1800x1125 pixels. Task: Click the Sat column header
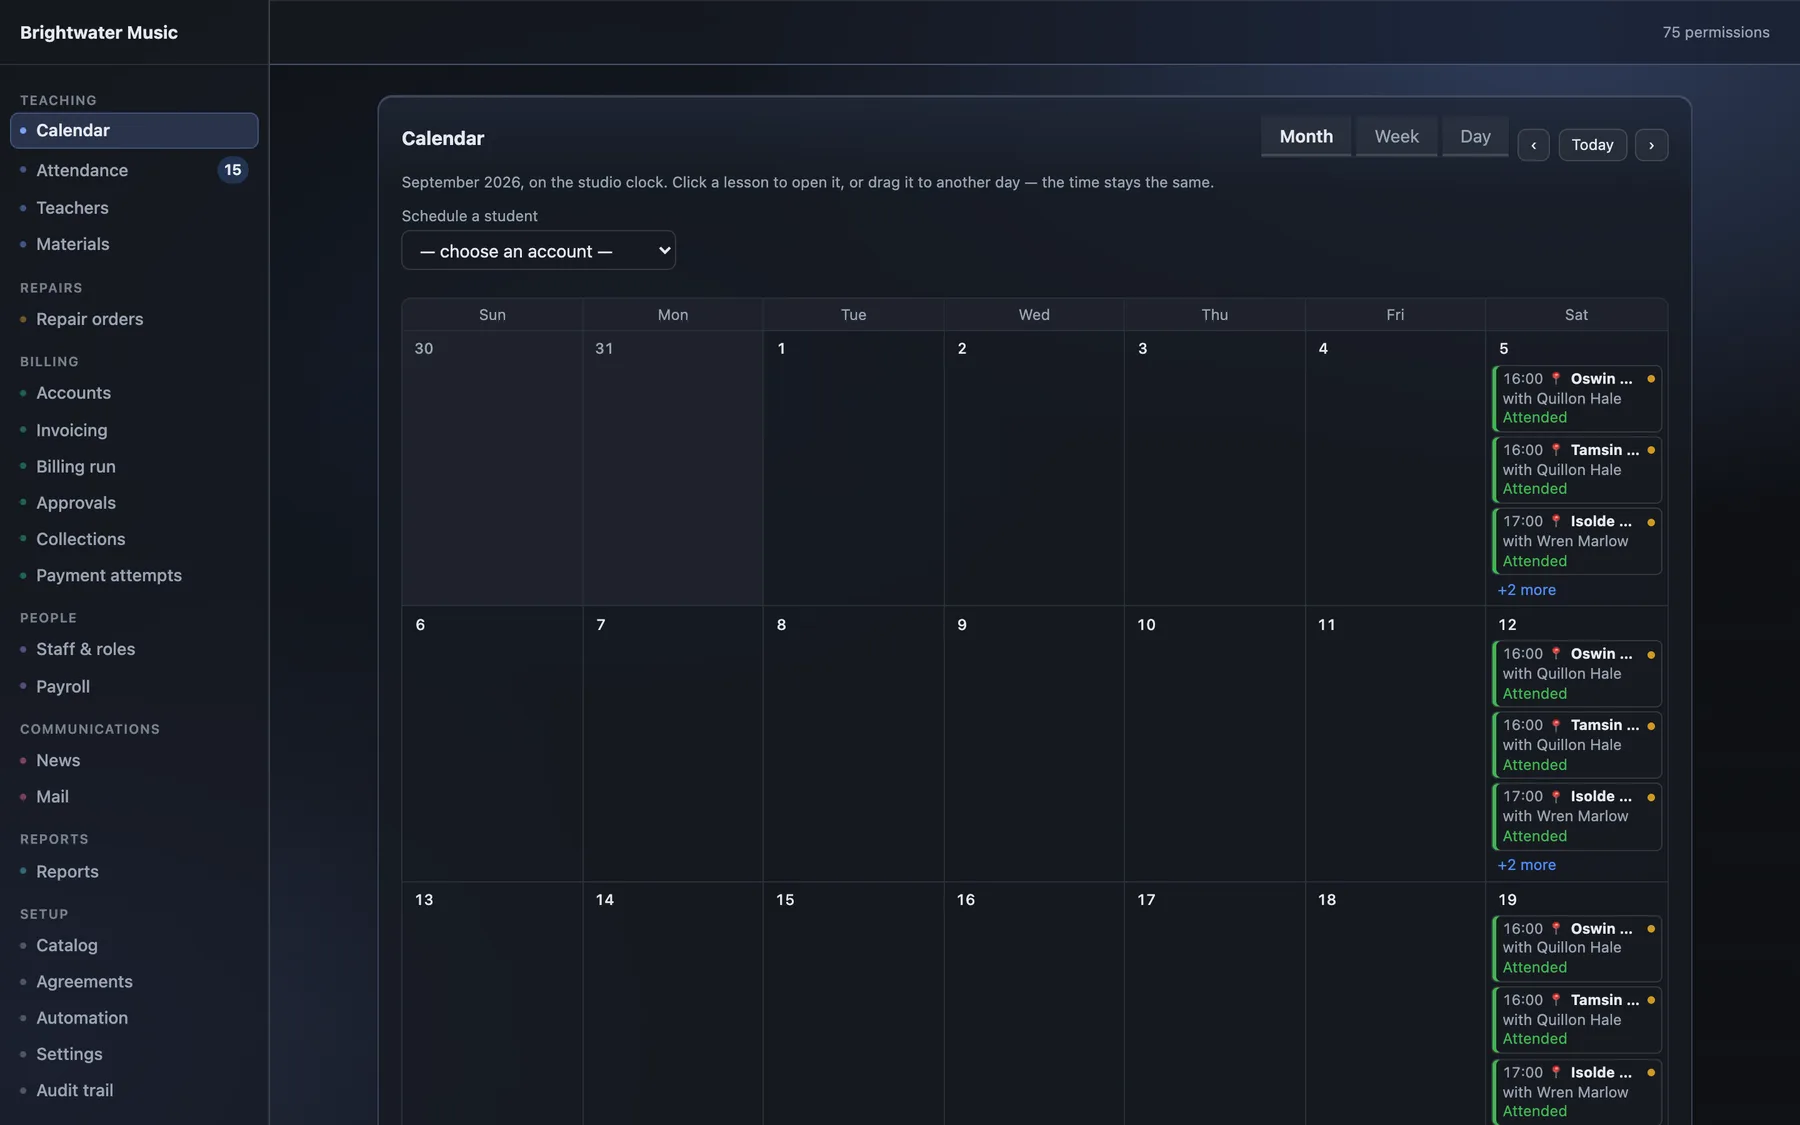[1576, 315]
